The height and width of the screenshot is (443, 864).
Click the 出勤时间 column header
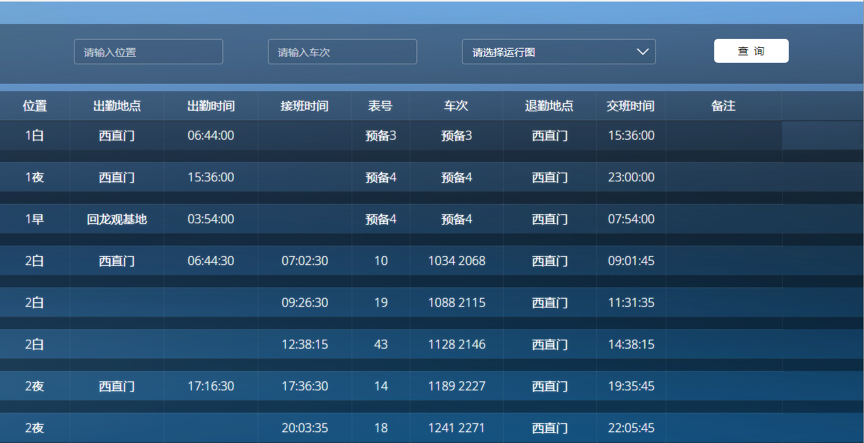pyautogui.click(x=211, y=106)
